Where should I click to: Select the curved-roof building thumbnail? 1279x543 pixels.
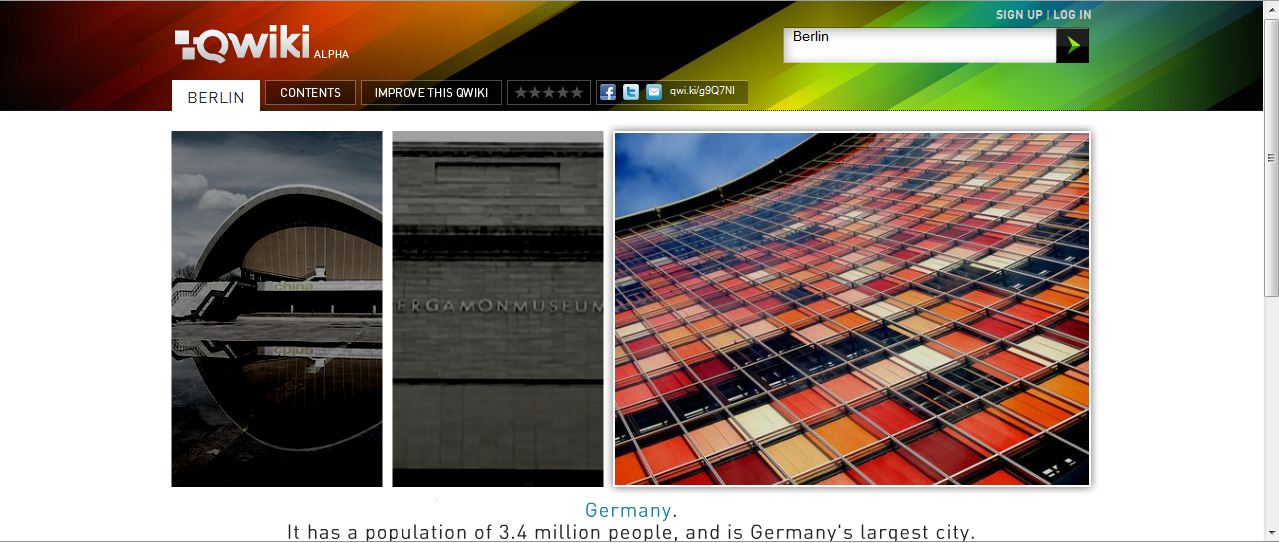click(277, 309)
